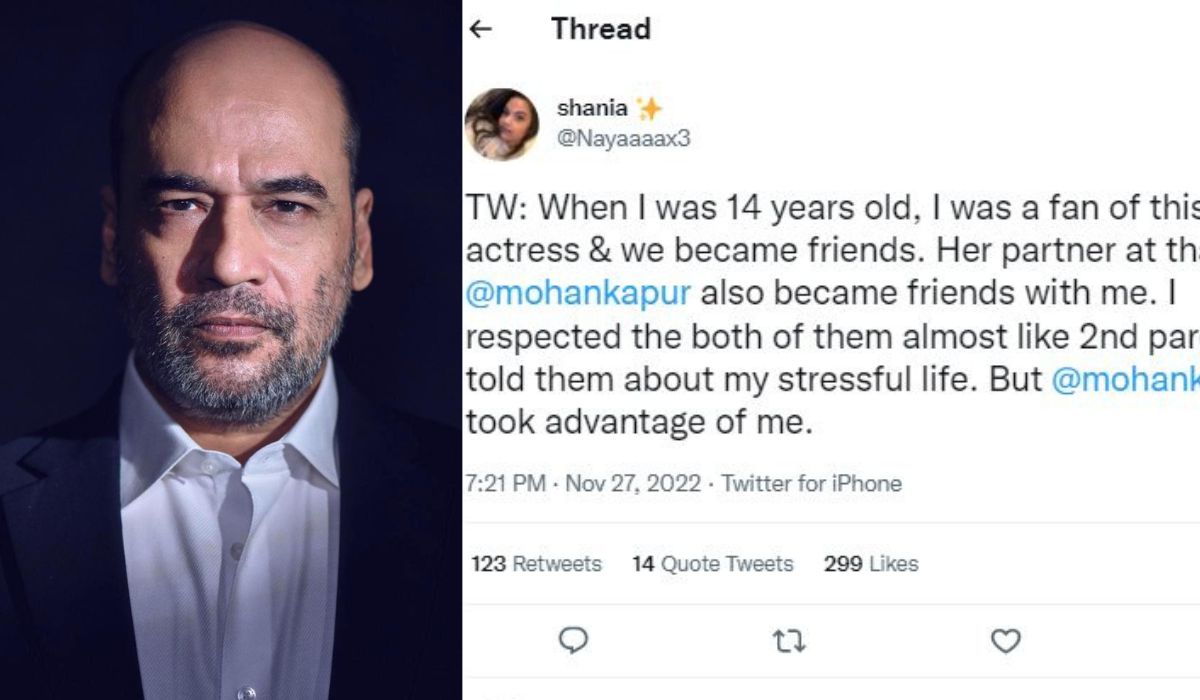Click the tweet line 'took advantage of me'

(x=636, y=424)
